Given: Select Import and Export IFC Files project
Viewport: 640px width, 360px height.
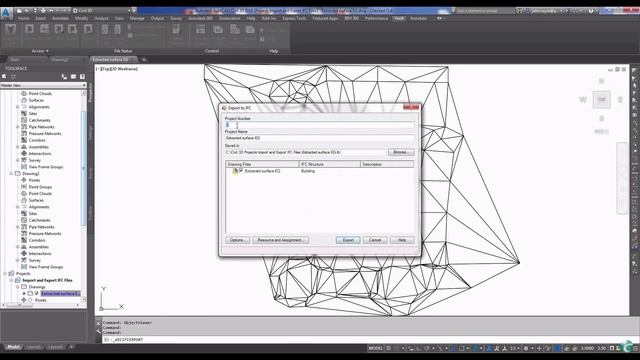Looking at the screenshot, I should [x=47, y=280].
